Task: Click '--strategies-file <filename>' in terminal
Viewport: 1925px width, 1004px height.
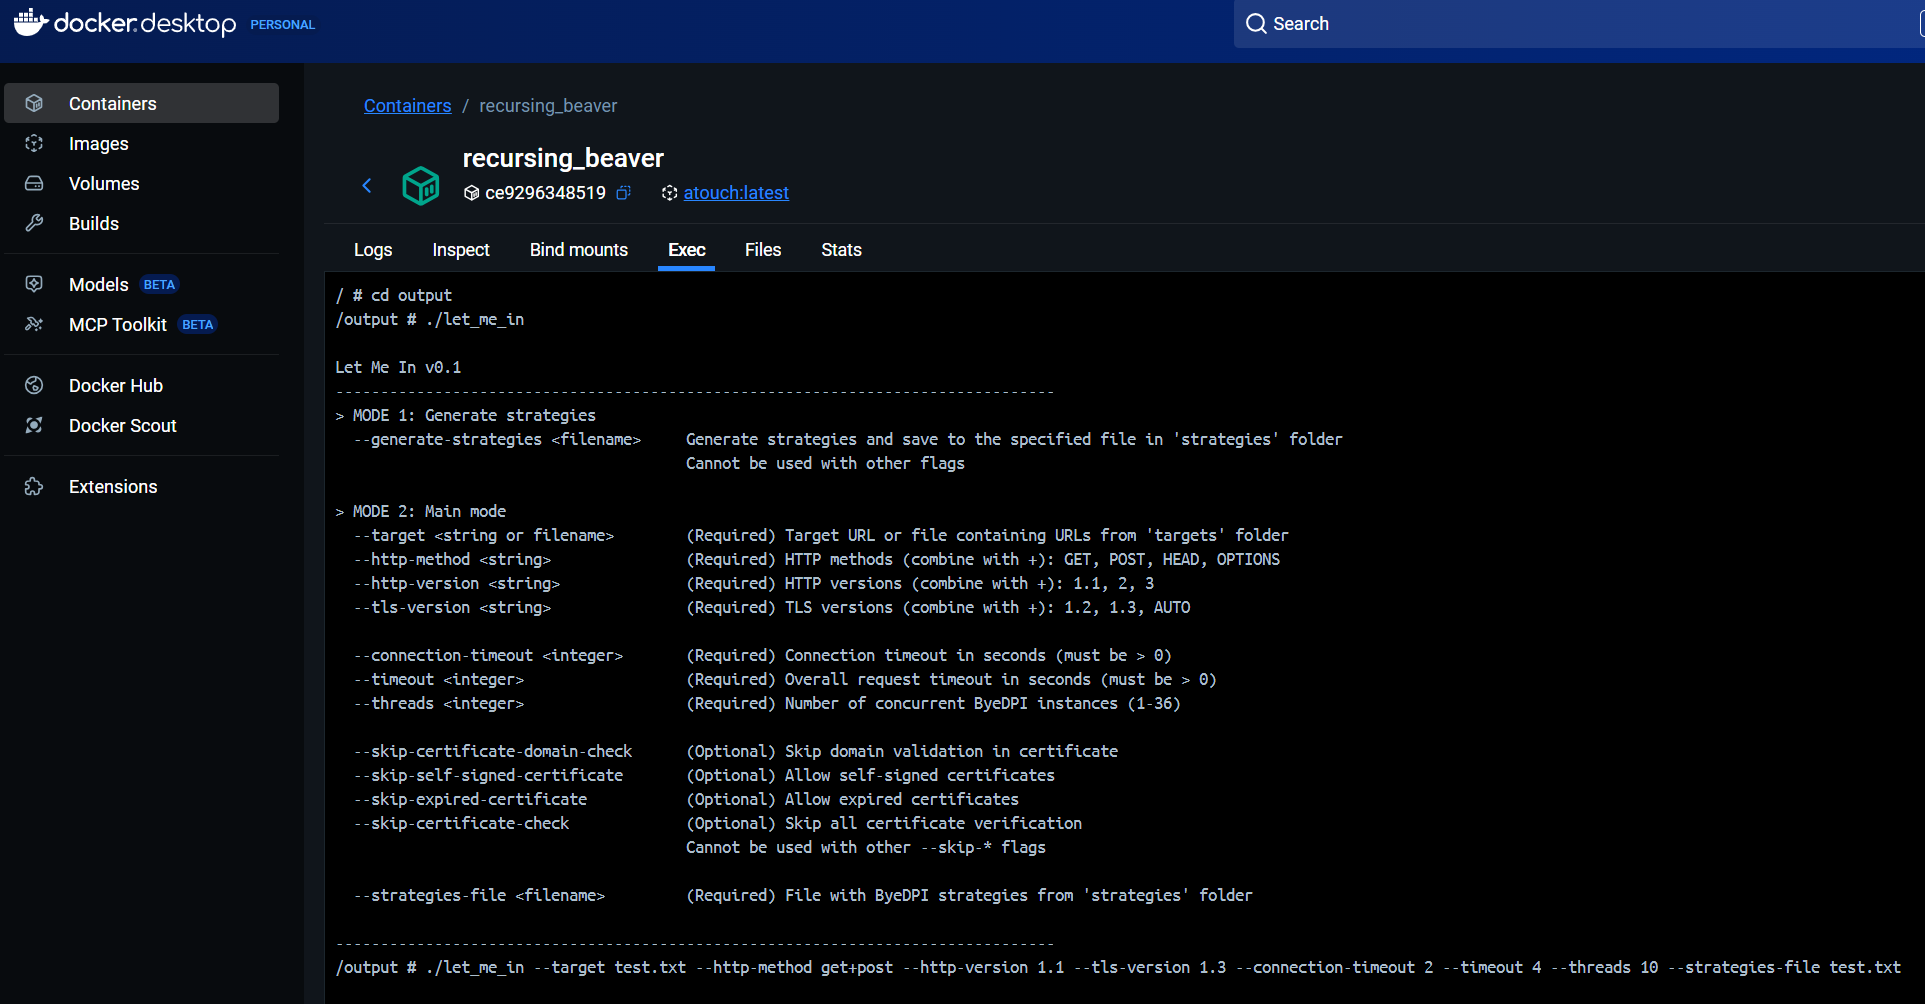Action: coord(479,895)
